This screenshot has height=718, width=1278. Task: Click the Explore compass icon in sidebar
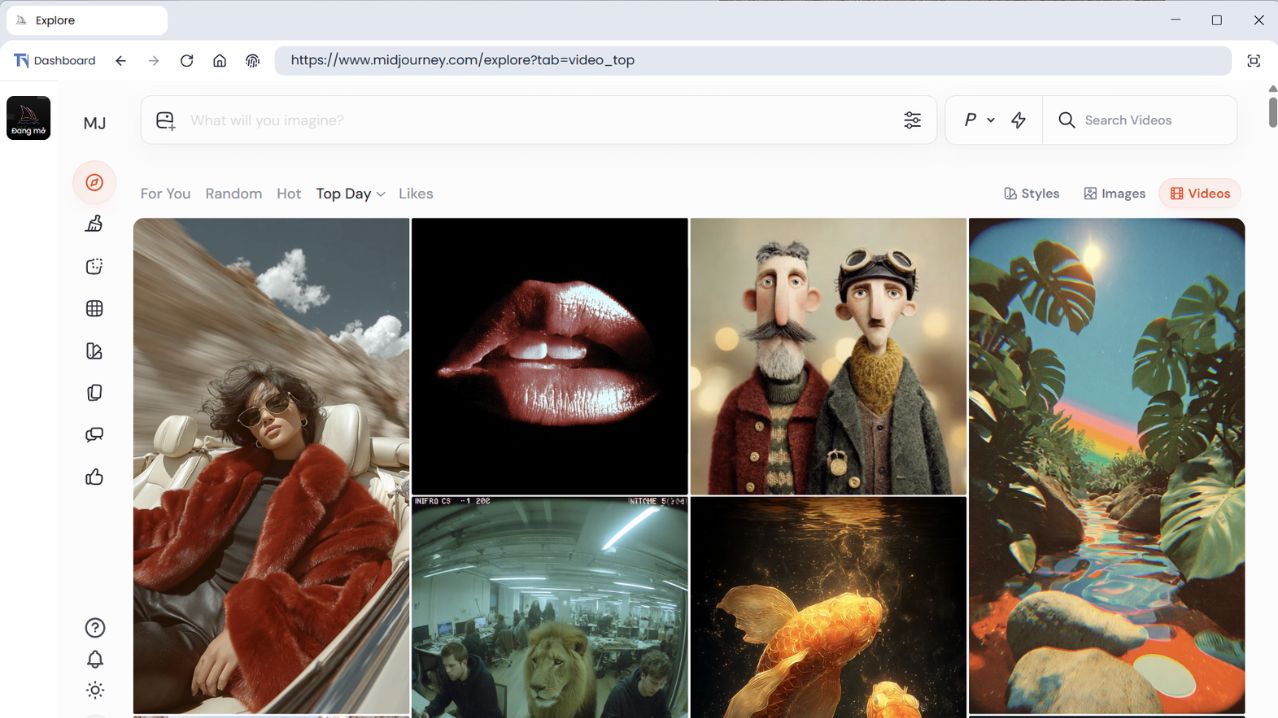click(x=94, y=183)
